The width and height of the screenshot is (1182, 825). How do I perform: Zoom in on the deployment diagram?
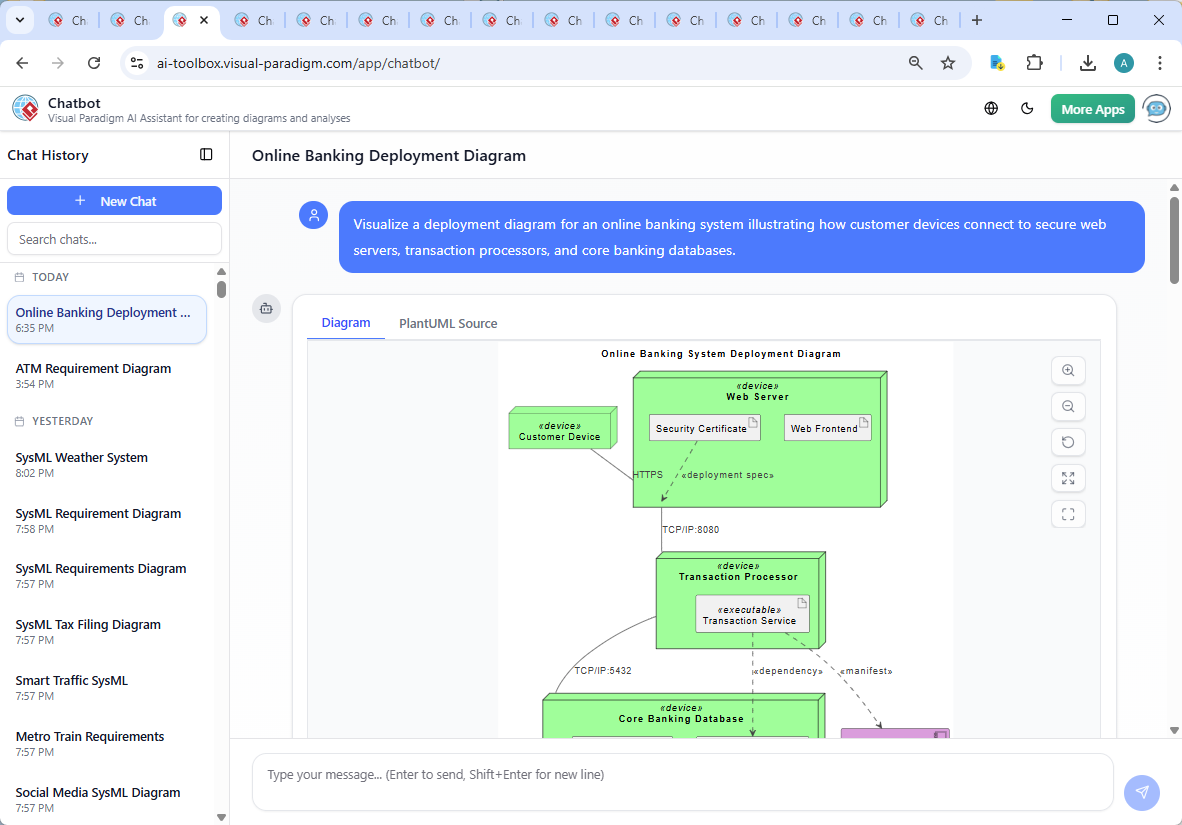(x=1068, y=370)
